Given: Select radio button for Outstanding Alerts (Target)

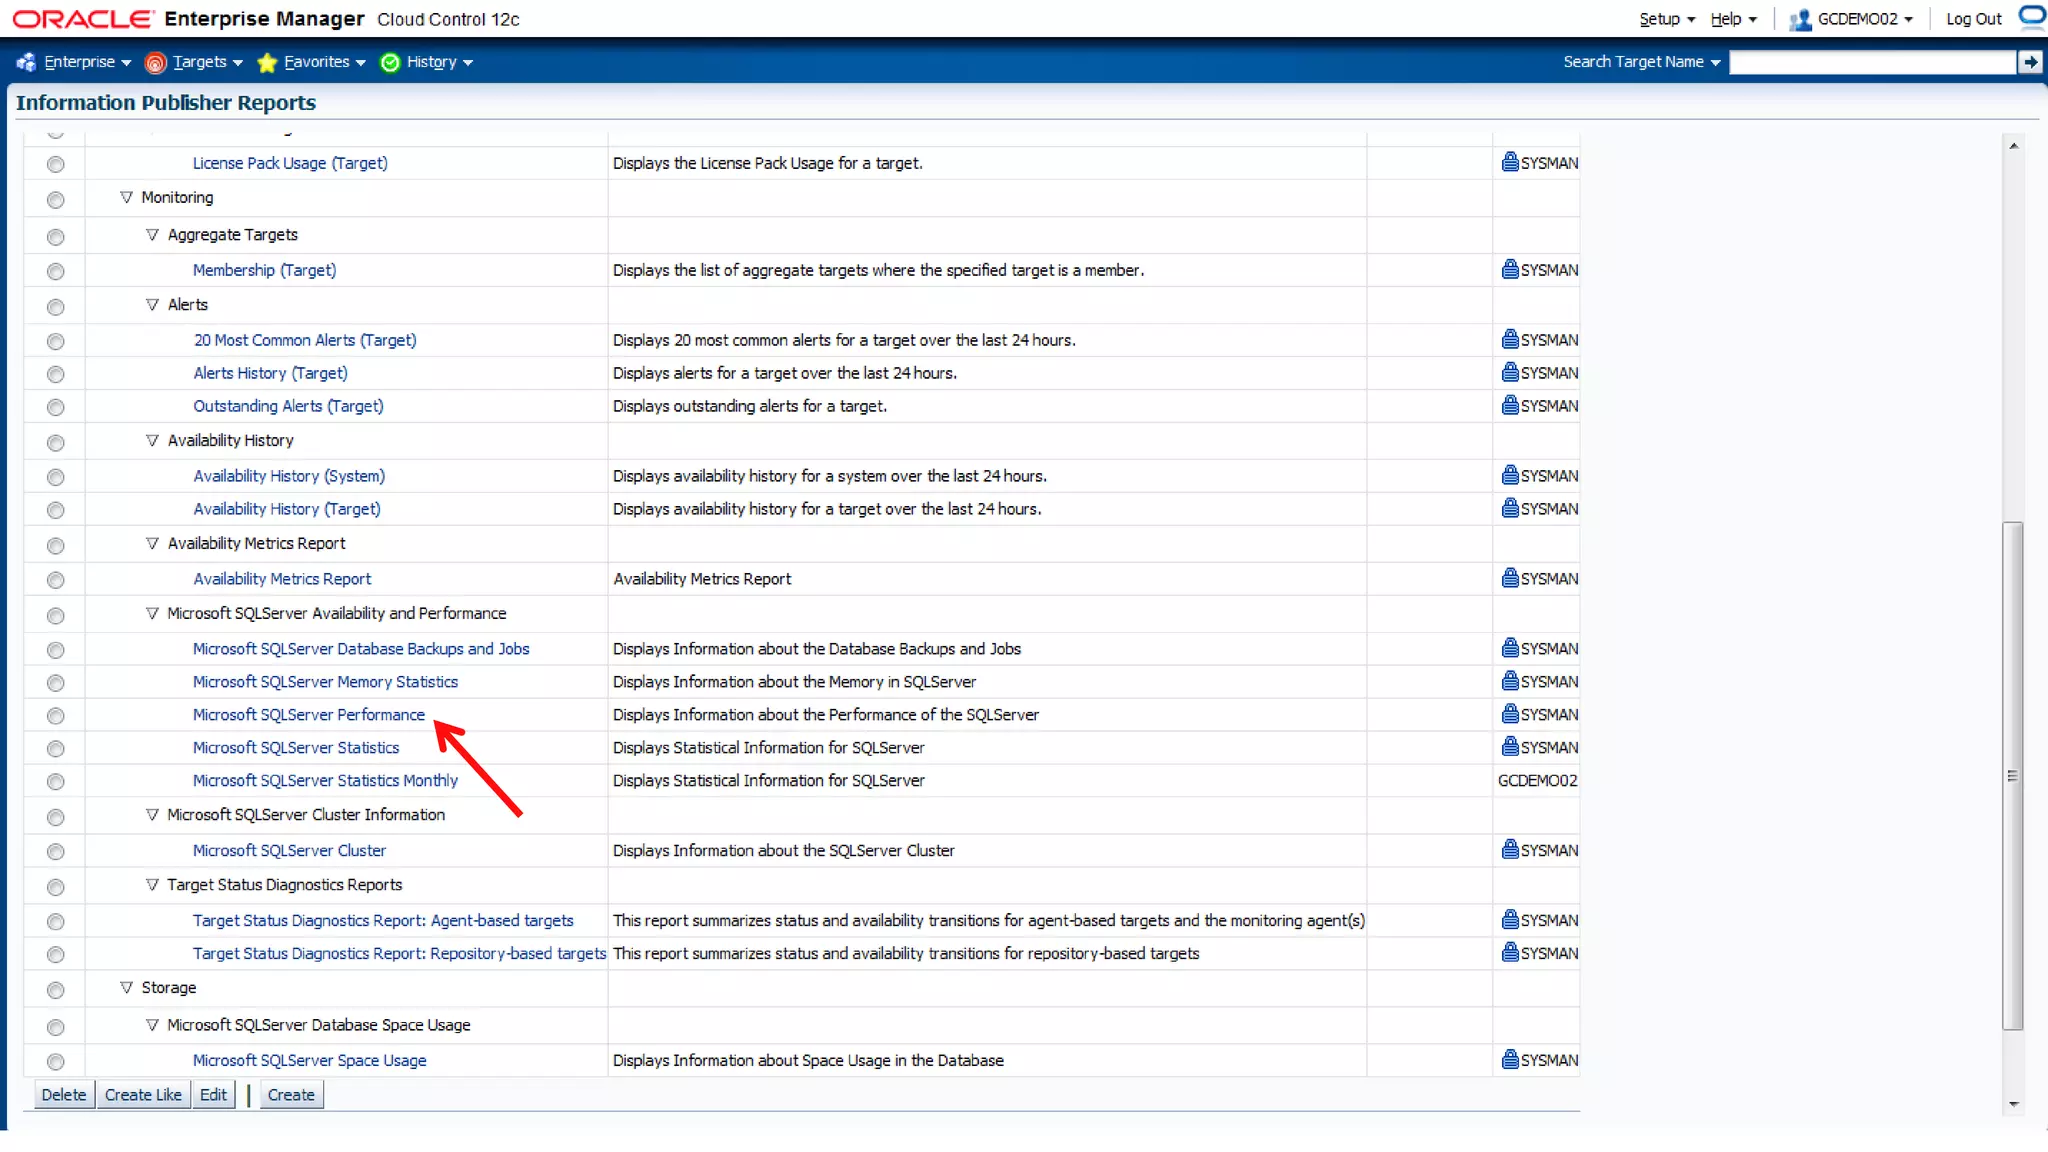Looking at the screenshot, I should 56,407.
